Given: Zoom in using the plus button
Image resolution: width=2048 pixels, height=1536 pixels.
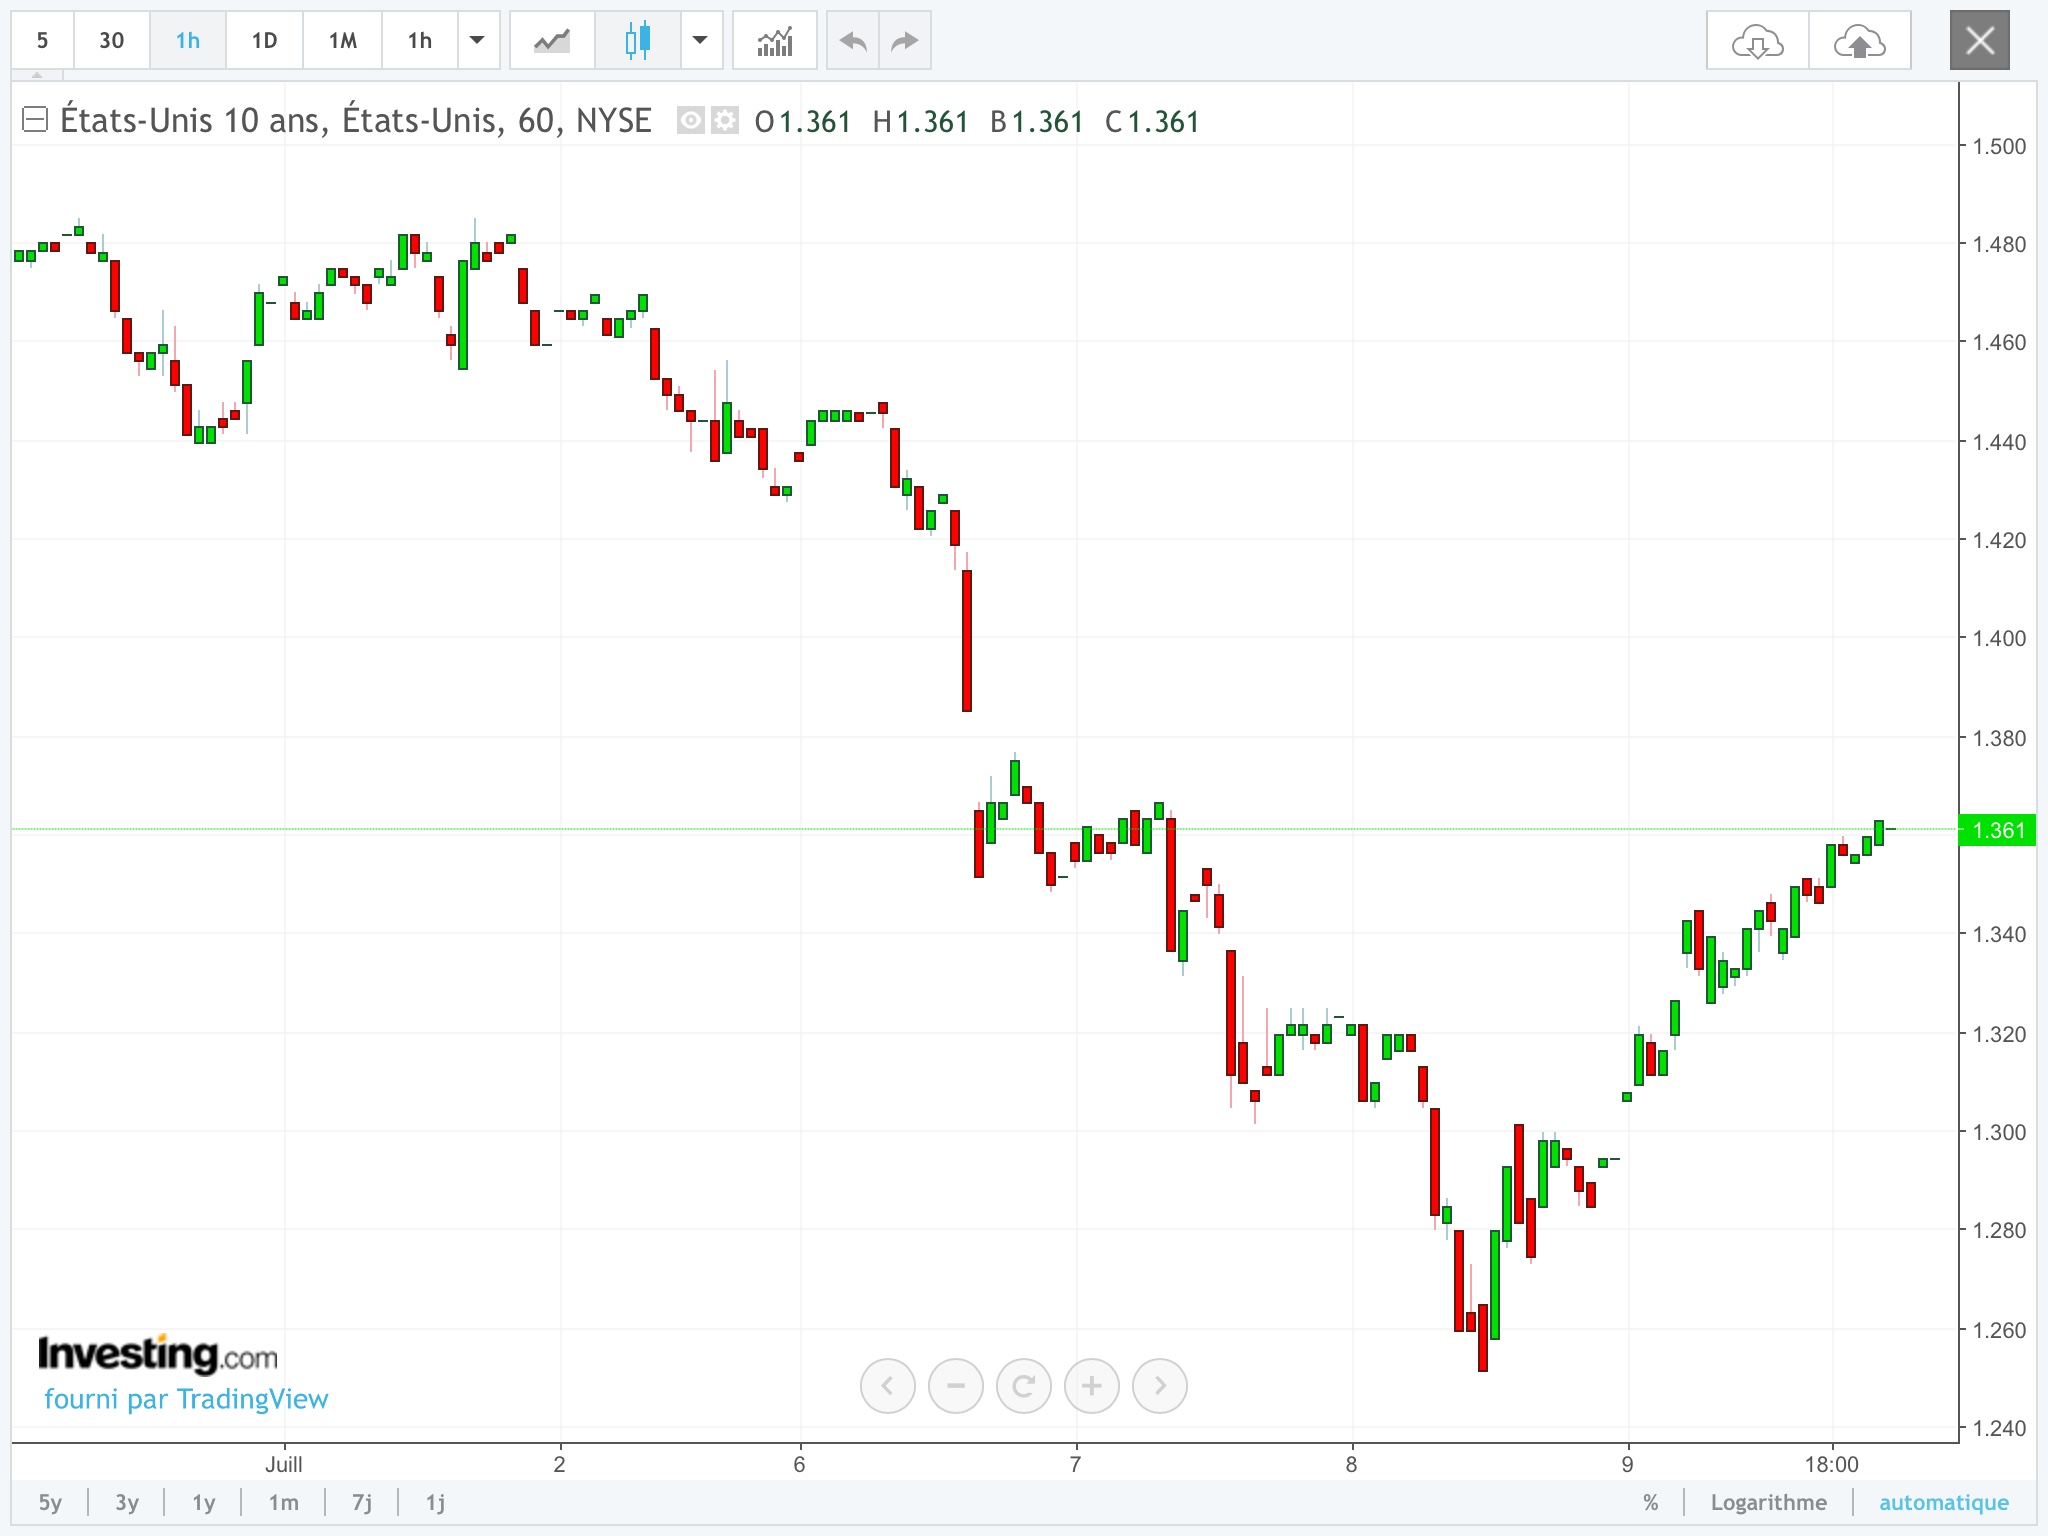Looking at the screenshot, I should [1091, 1386].
